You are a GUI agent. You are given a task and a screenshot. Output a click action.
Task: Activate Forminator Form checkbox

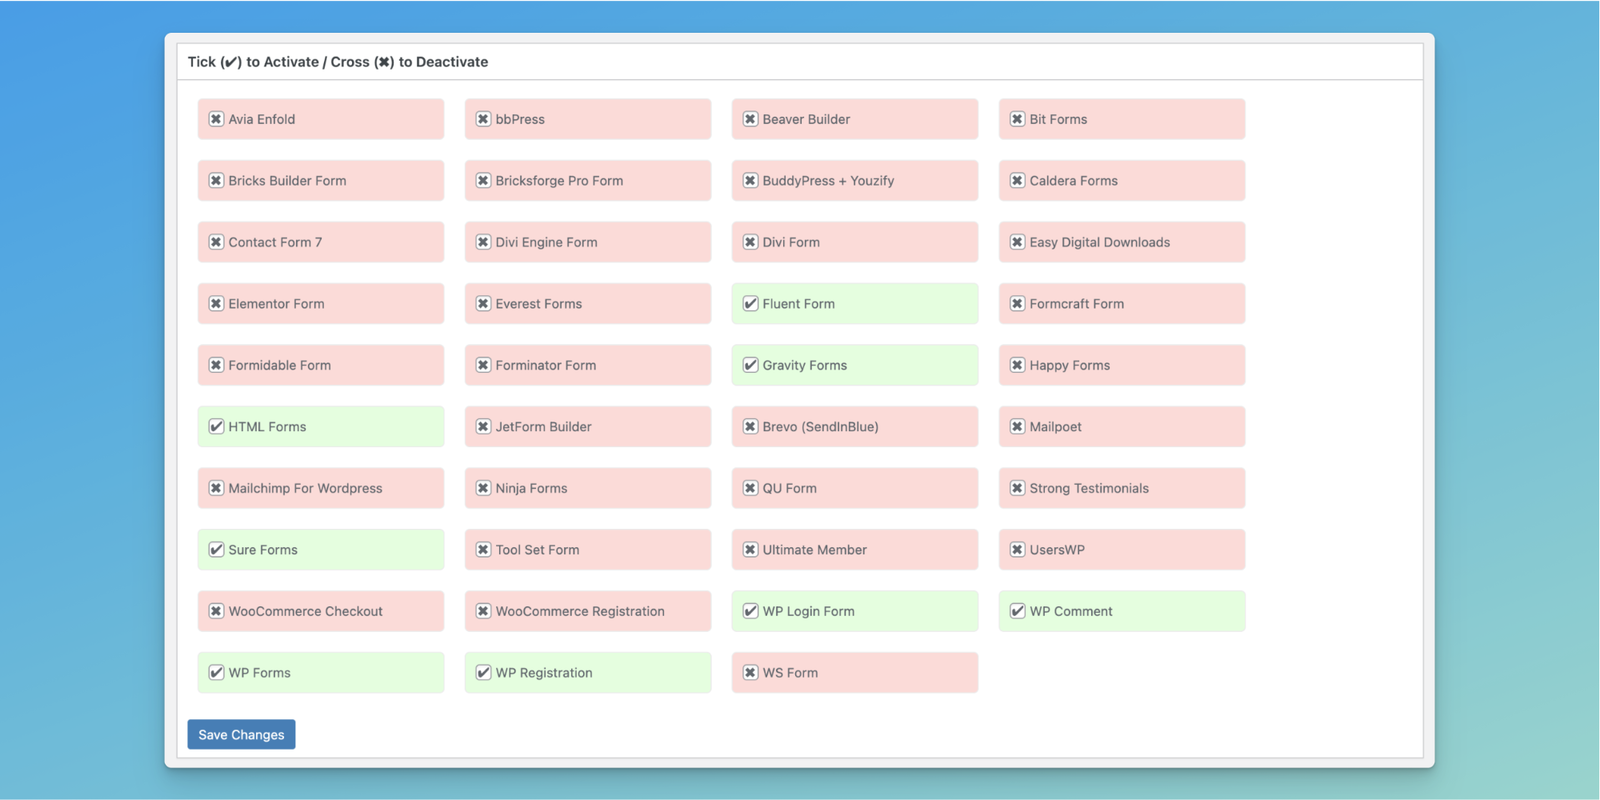pos(483,365)
